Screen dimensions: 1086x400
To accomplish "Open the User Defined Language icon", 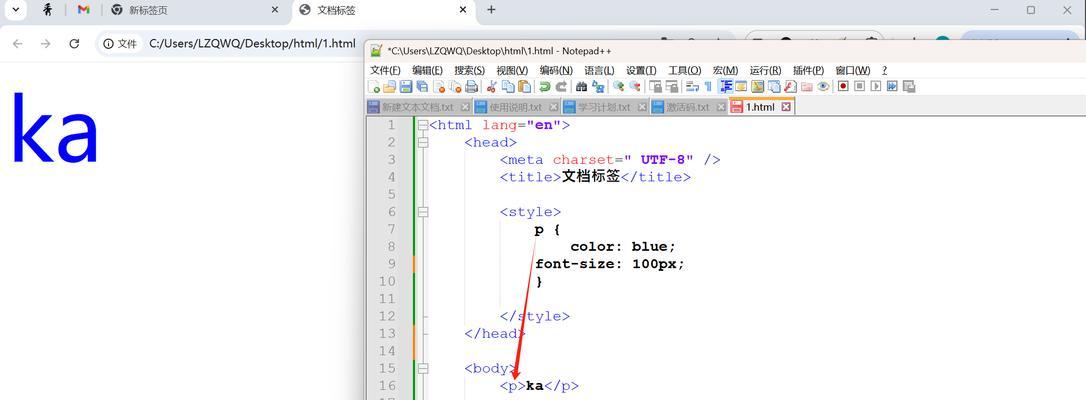I will pyautogui.click(x=741, y=87).
